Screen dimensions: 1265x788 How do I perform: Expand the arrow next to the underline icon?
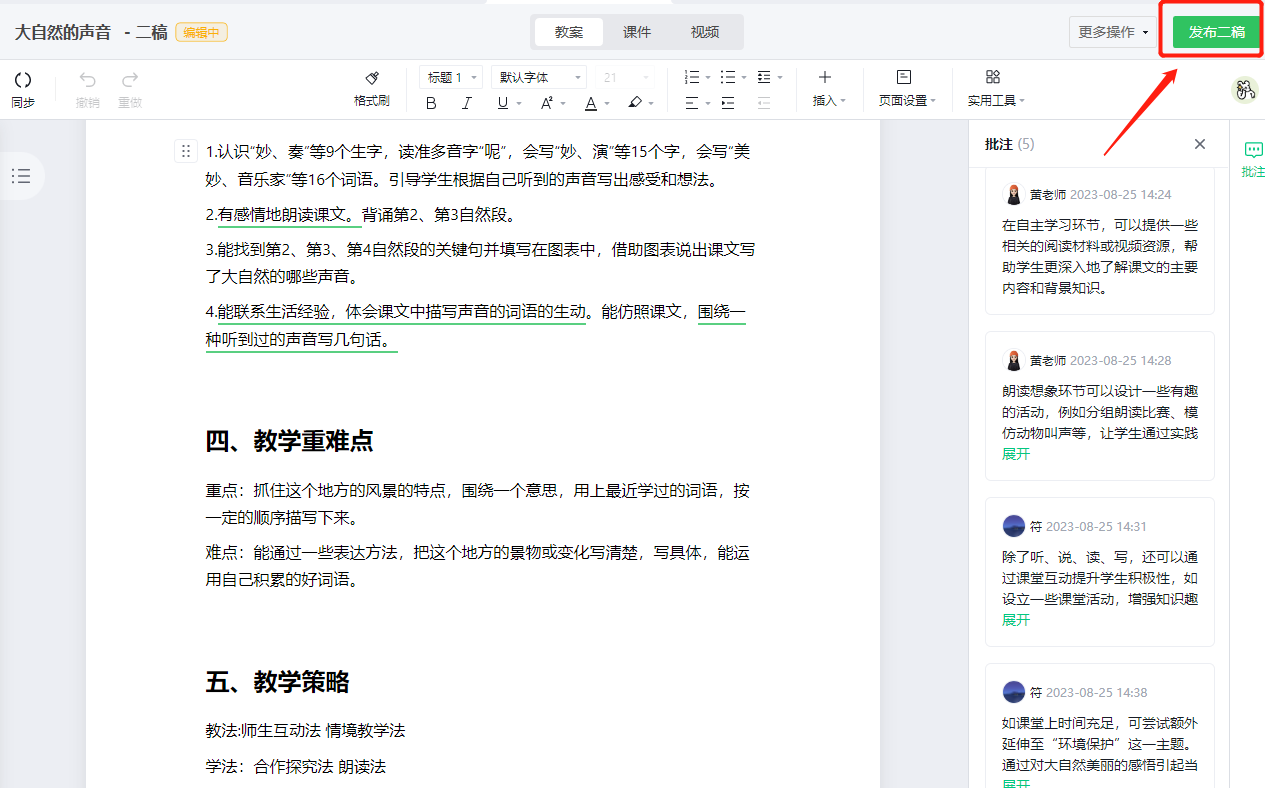(x=518, y=104)
